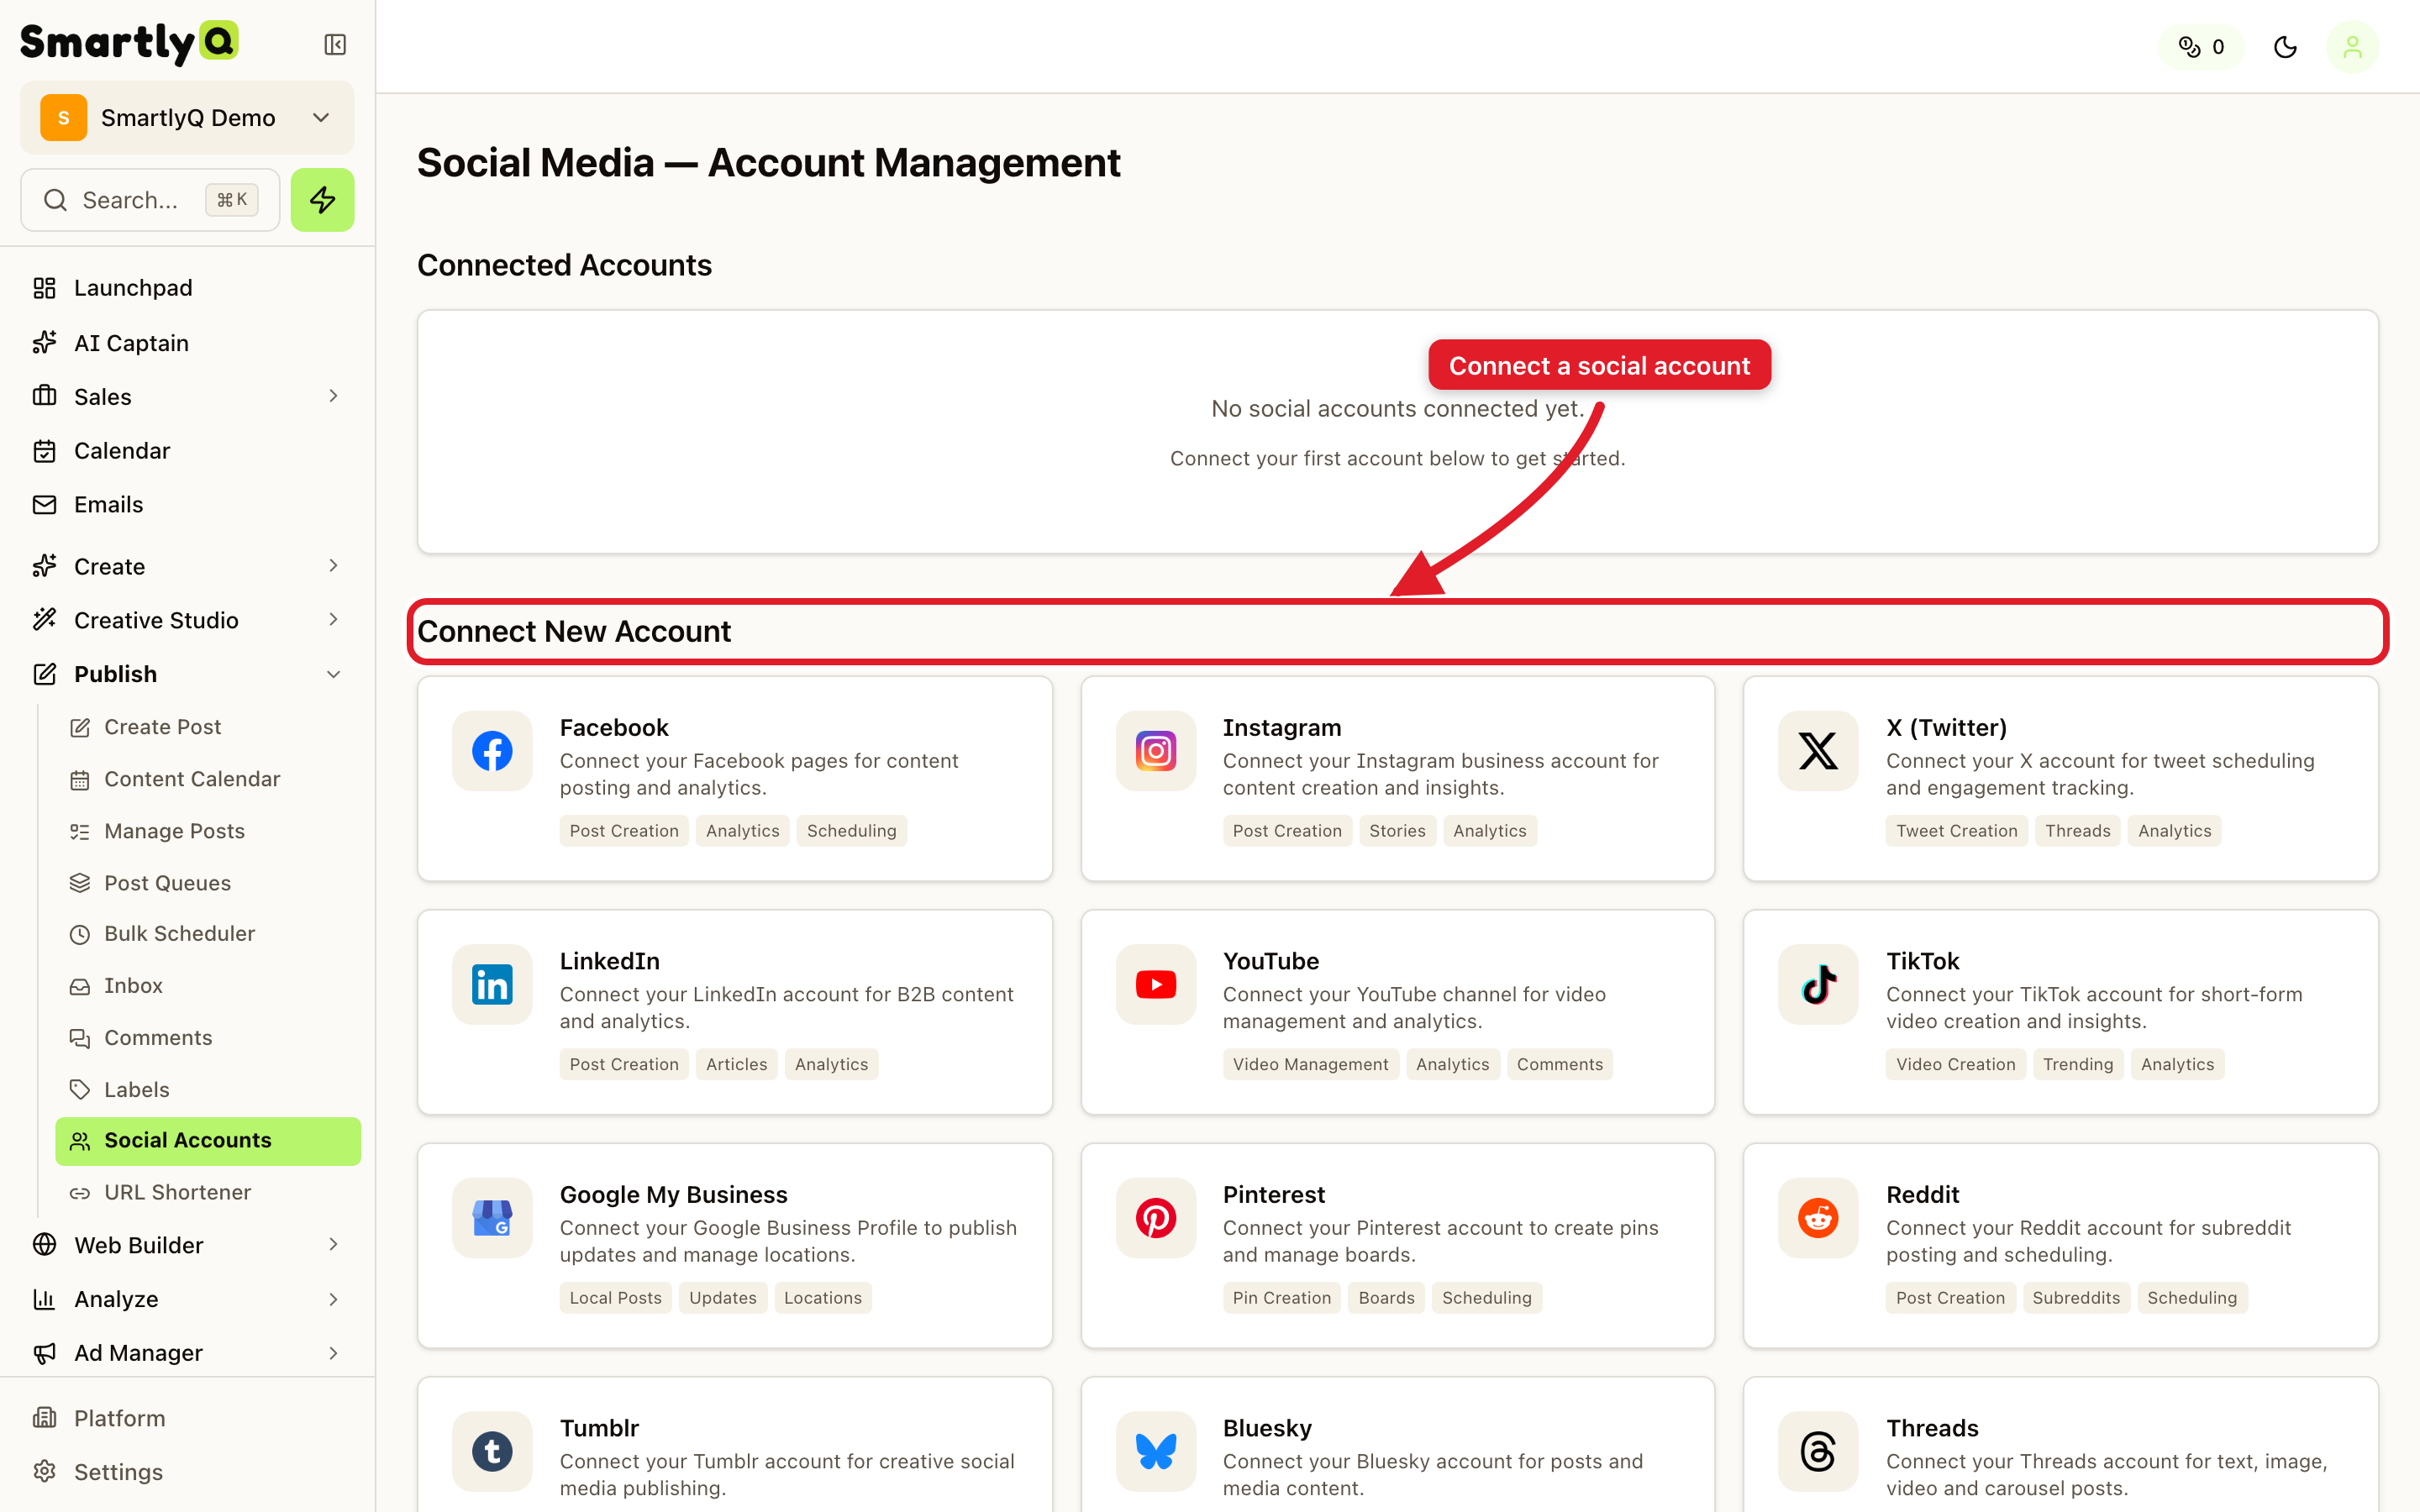The image size is (2420, 1512).
Task: Expand the Sales menu chevron
Action: 333,396
